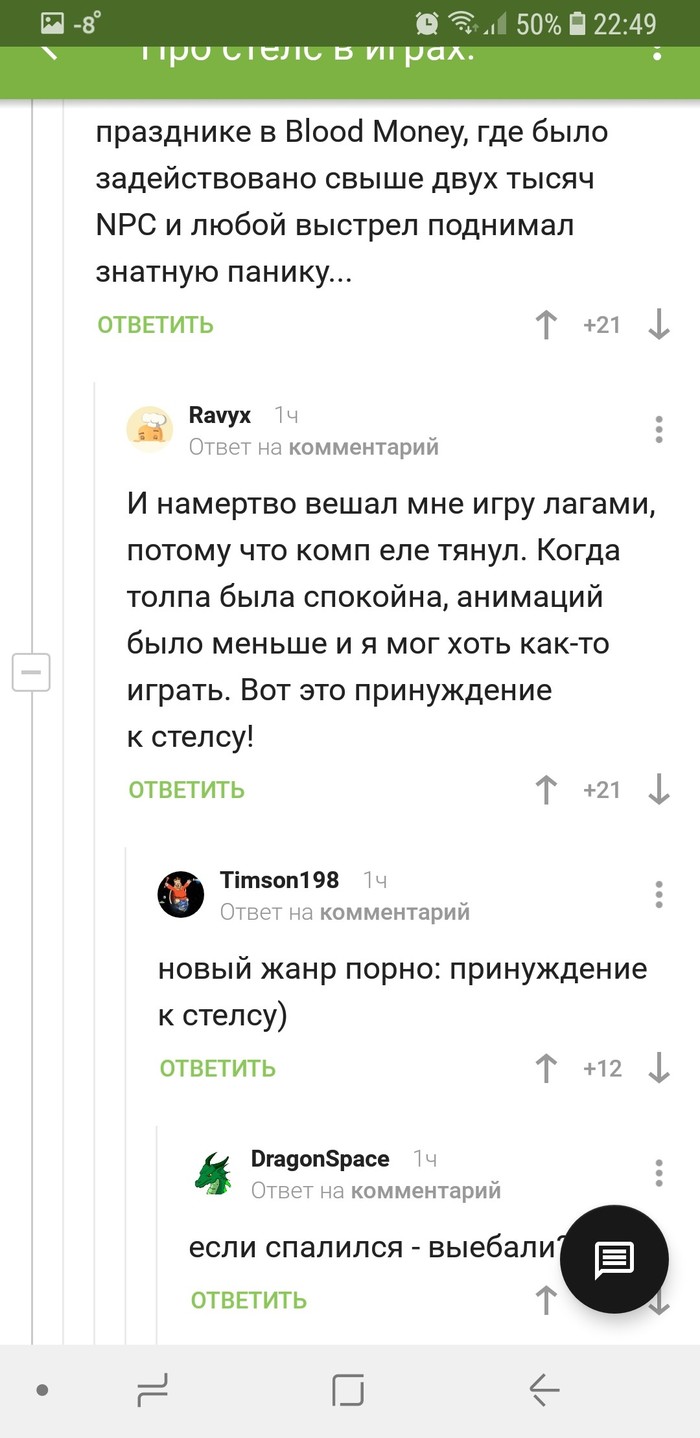Downvote Timson198's comment
Screen dimensions: 700x1438
[659, 1069]
